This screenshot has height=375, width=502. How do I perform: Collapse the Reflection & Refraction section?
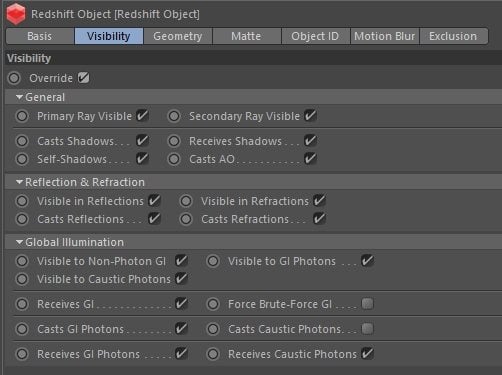coord(19,182)
